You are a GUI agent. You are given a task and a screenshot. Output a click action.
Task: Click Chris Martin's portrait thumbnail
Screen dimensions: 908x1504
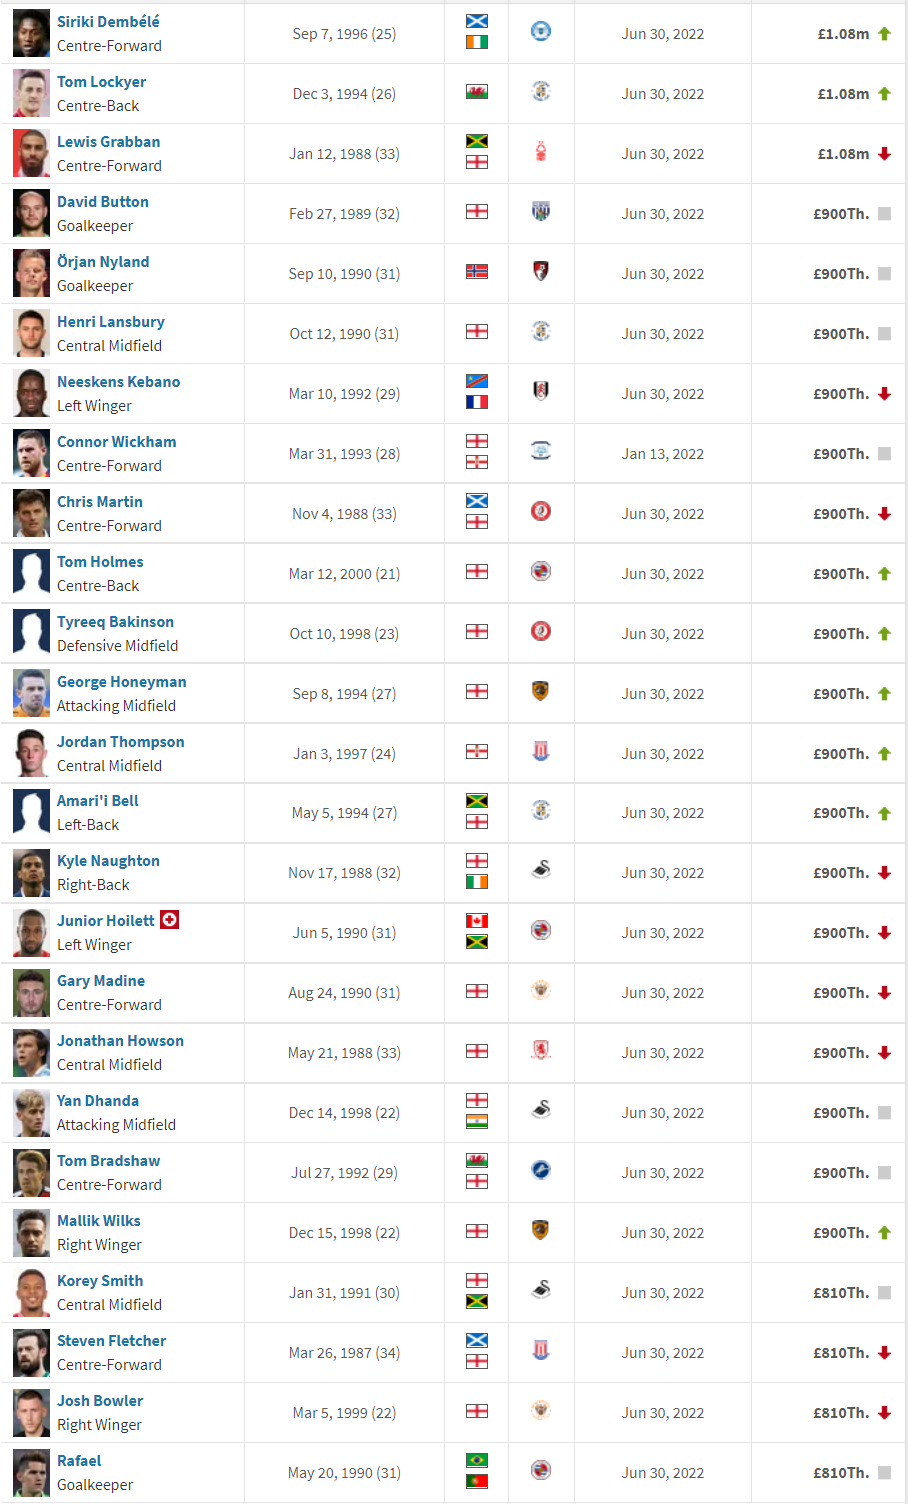(x=31, y=513)
